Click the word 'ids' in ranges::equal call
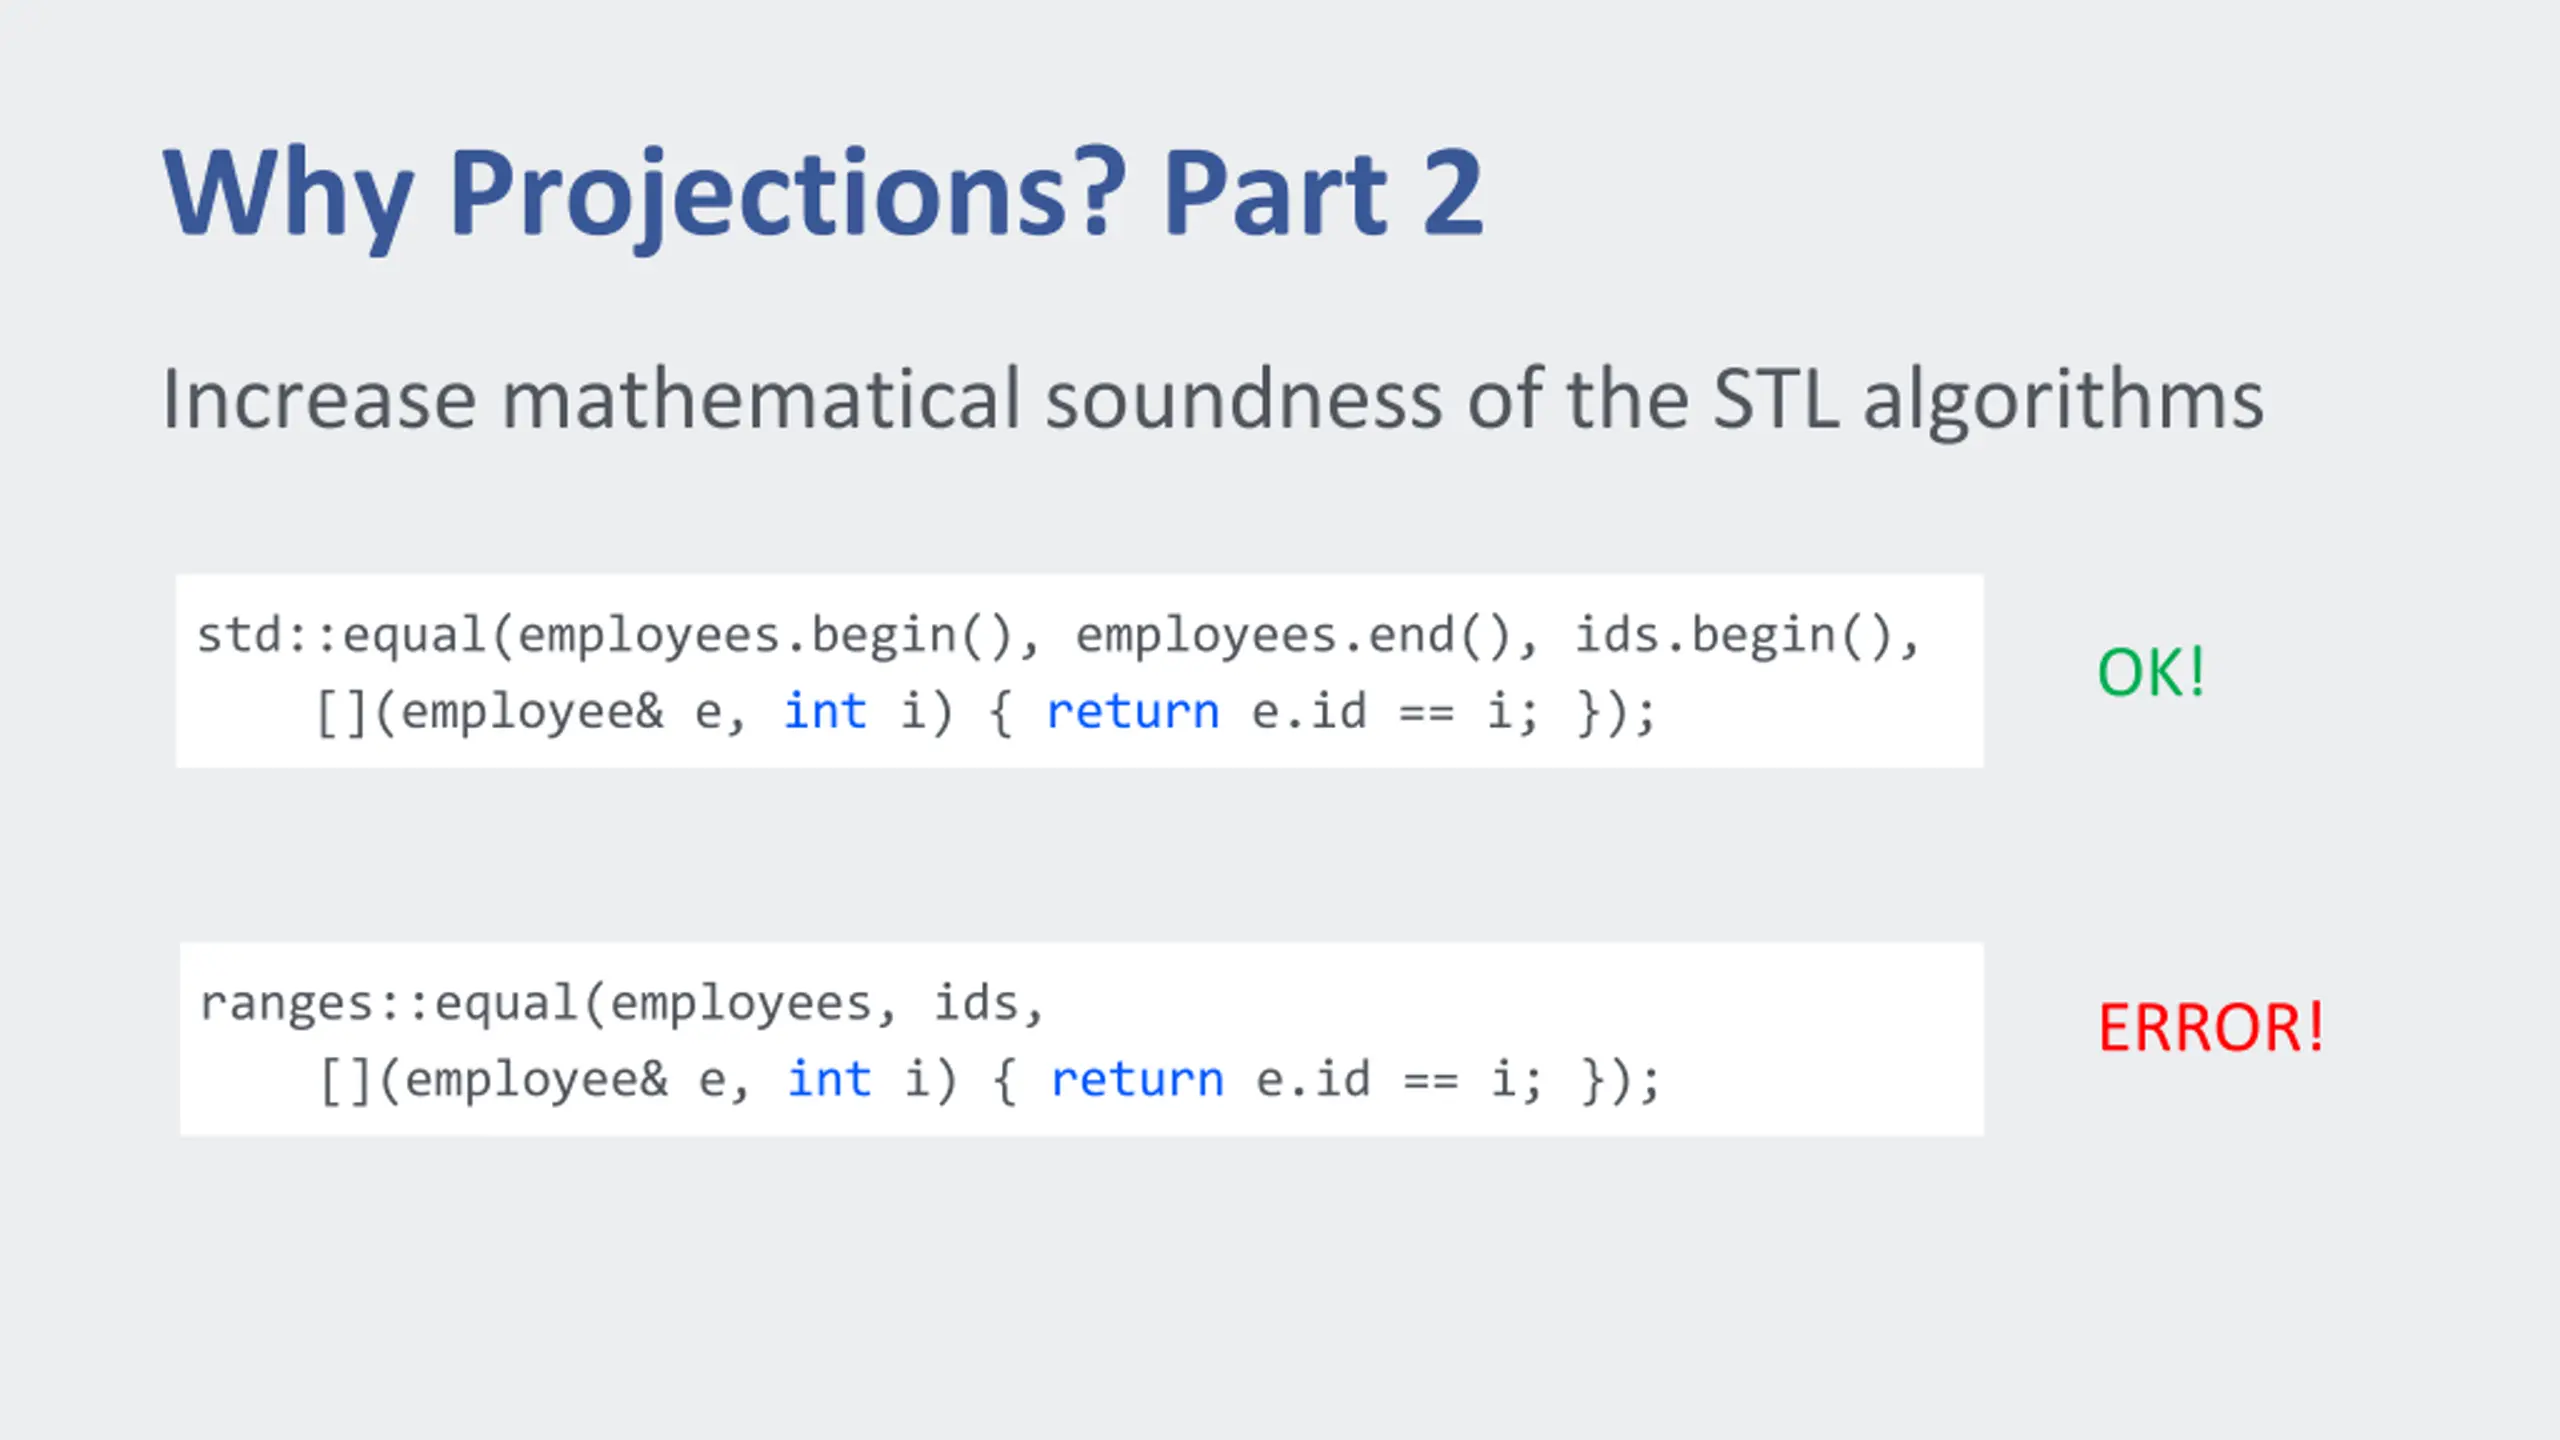The height and width of the screenshot is (1440, 2560). [976, 1003]
